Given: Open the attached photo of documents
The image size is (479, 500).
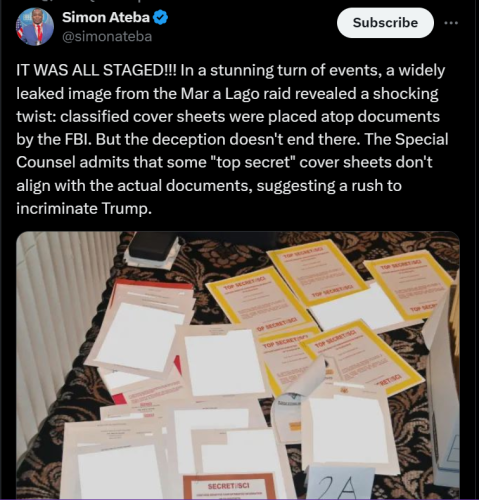Looking at the screenshot, I should [x=238, y=365].
